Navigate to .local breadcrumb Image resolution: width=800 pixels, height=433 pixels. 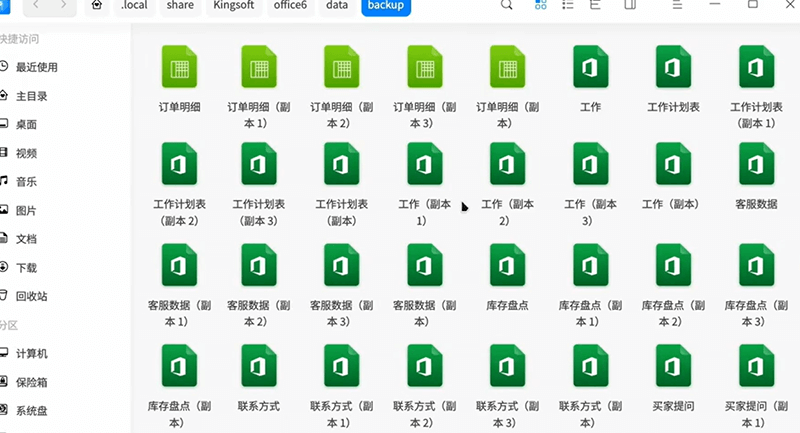click(135, 6)
